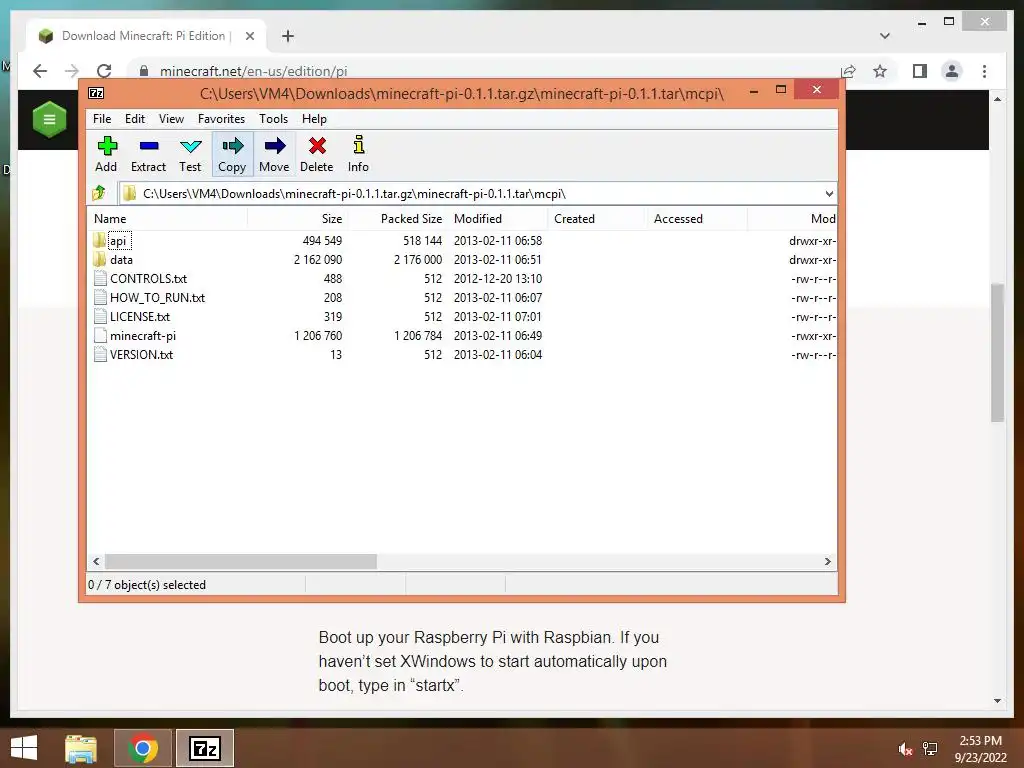Select VERSION.txt file name
This screenshot has width=1024, height=768.
point(141,355)
